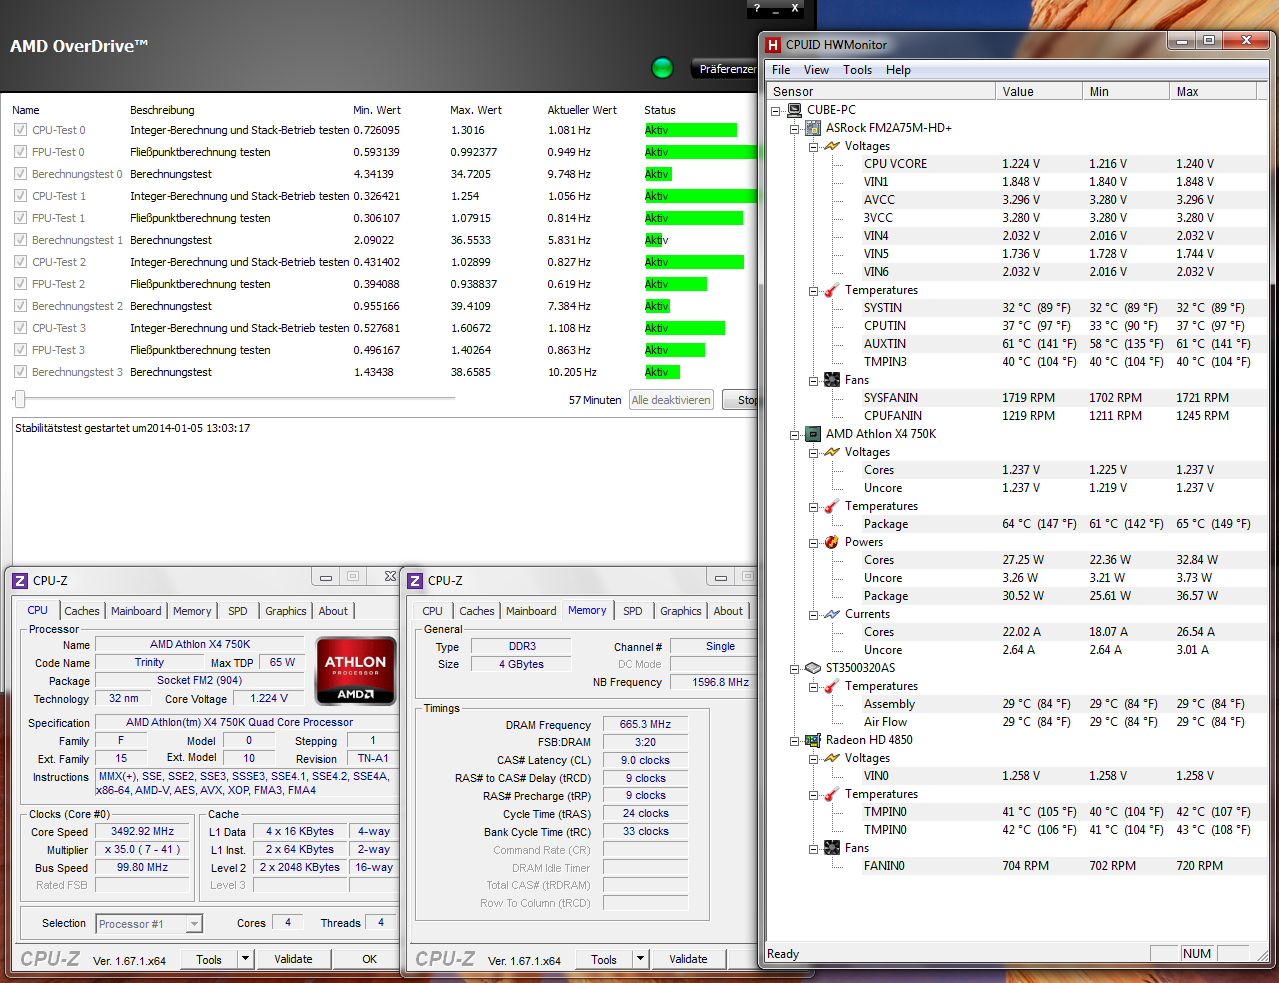This screenshot has height=983, width=1279.
Task: Open the Help menu in HWMonitor
Action: (x=898, y=70)
